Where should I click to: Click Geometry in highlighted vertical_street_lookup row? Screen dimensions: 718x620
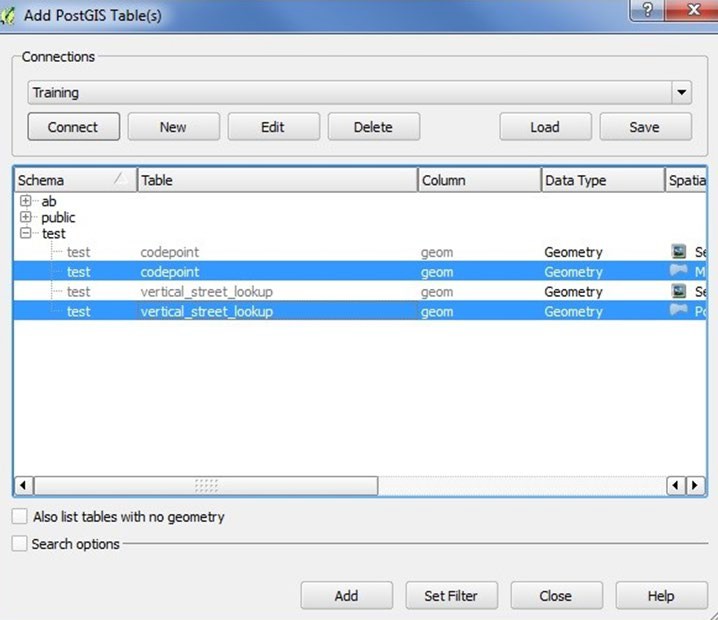click(573, 312)
